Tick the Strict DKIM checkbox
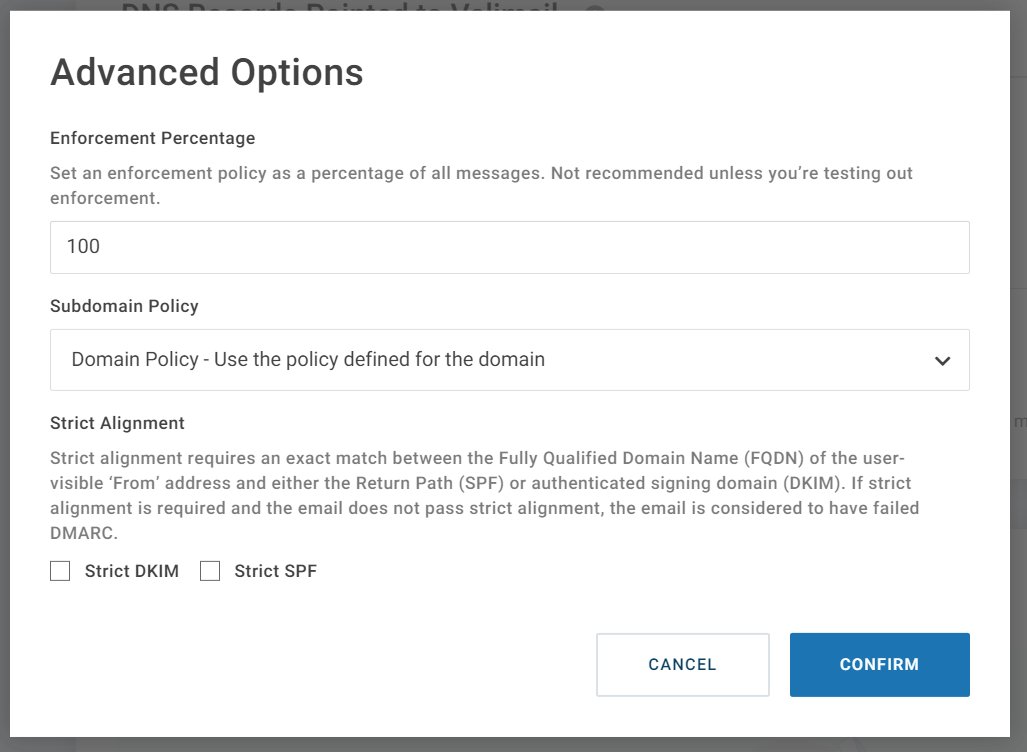The height and width of the screenshot is (752, 1027). (x=60, y=571)
